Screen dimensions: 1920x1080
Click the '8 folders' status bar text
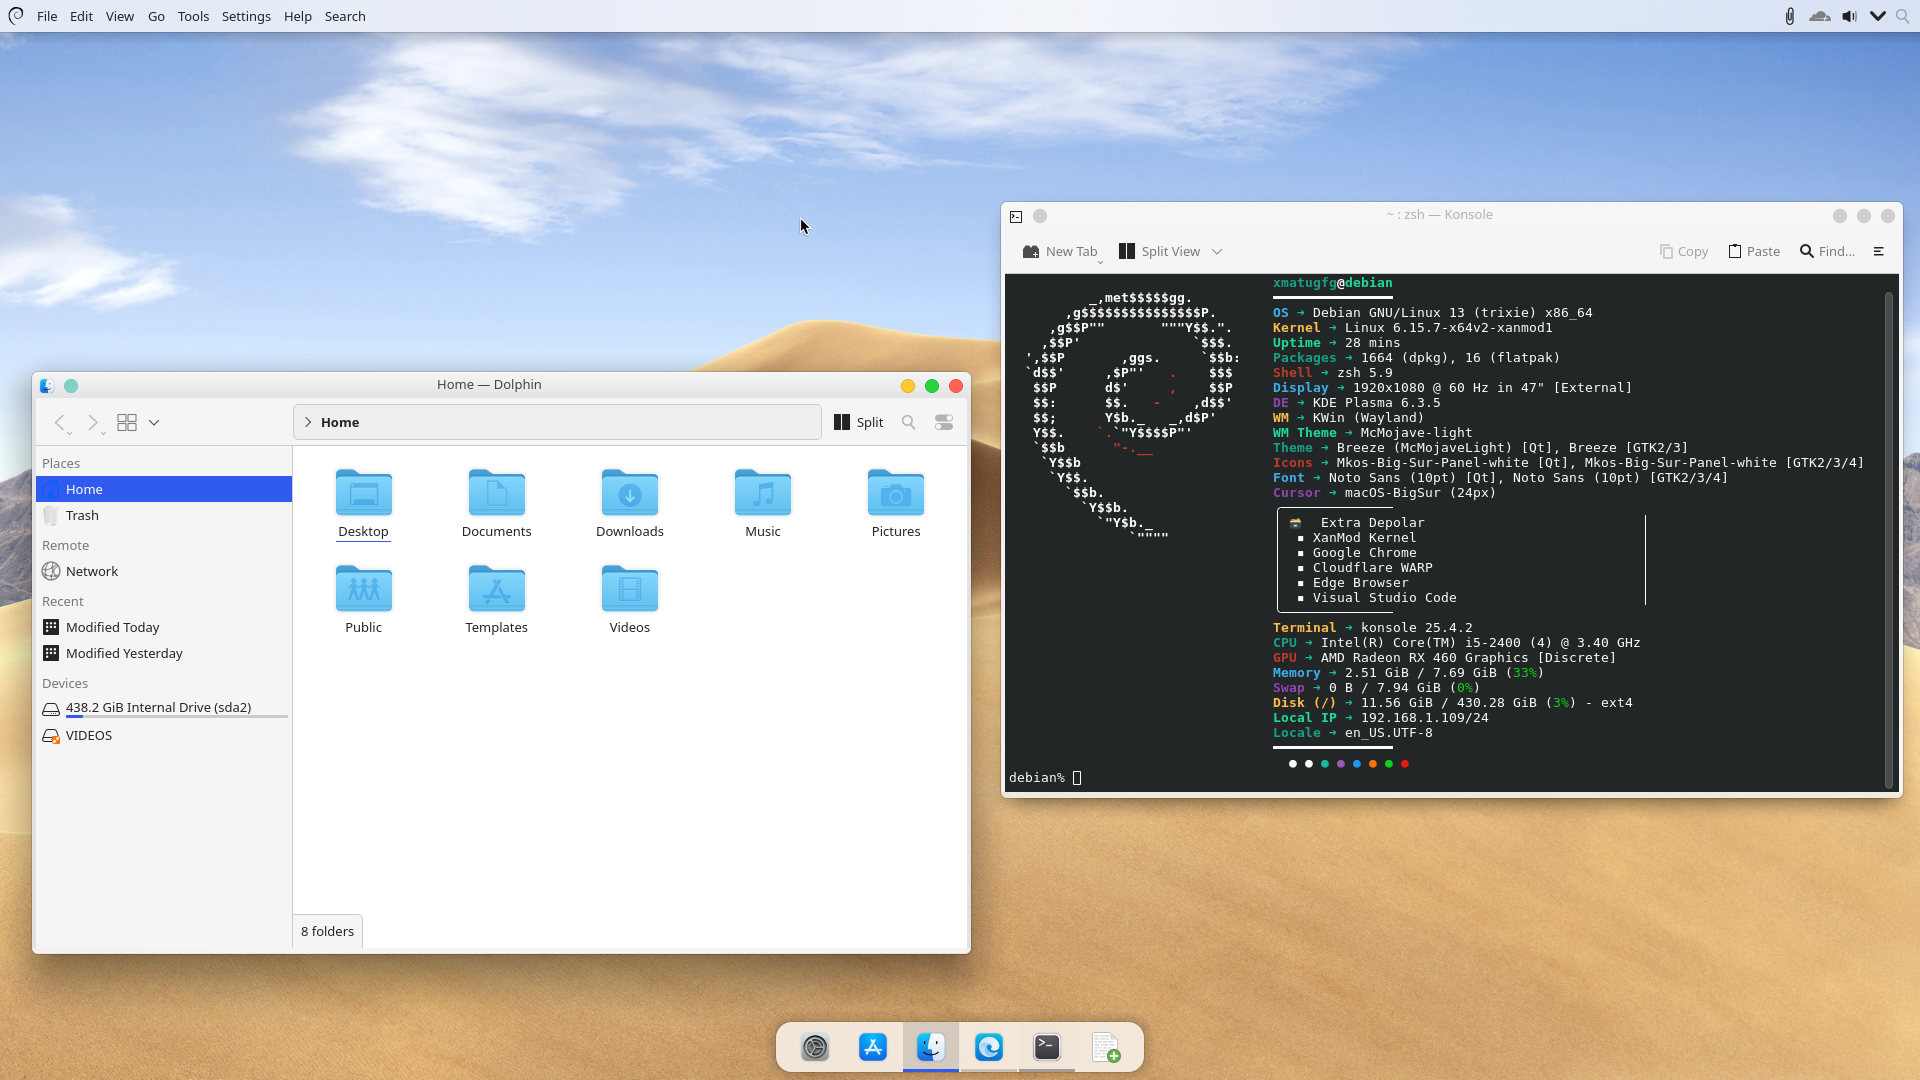click(x=327, y=931)
